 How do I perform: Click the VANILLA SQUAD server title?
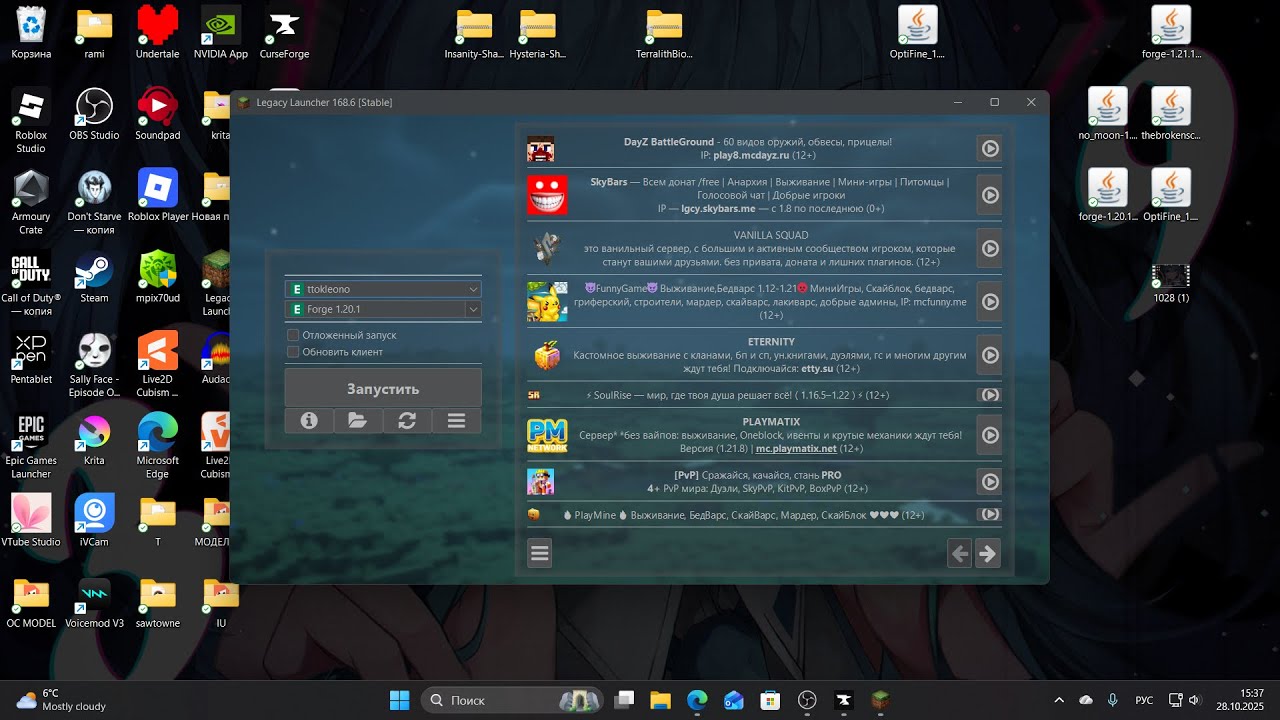(x=771, y=235)
